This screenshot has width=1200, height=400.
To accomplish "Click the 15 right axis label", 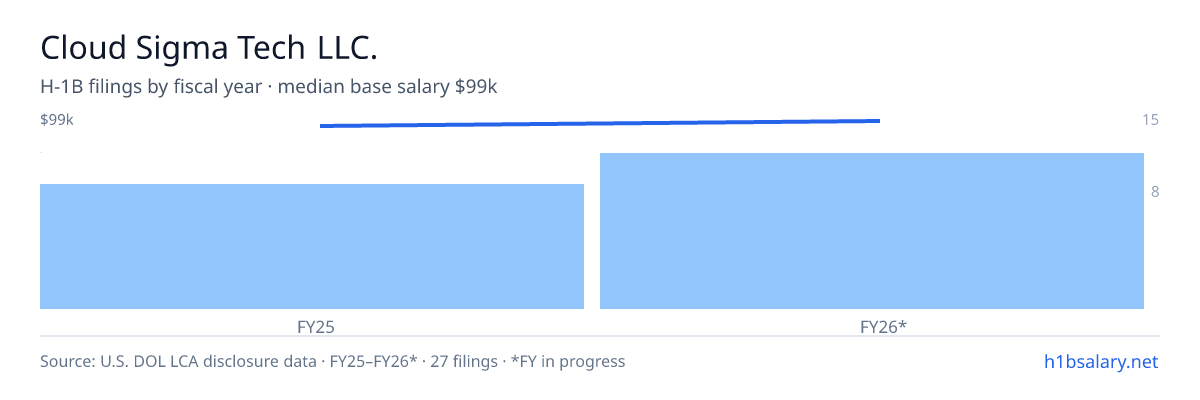I will click(x=1150, y=120).
